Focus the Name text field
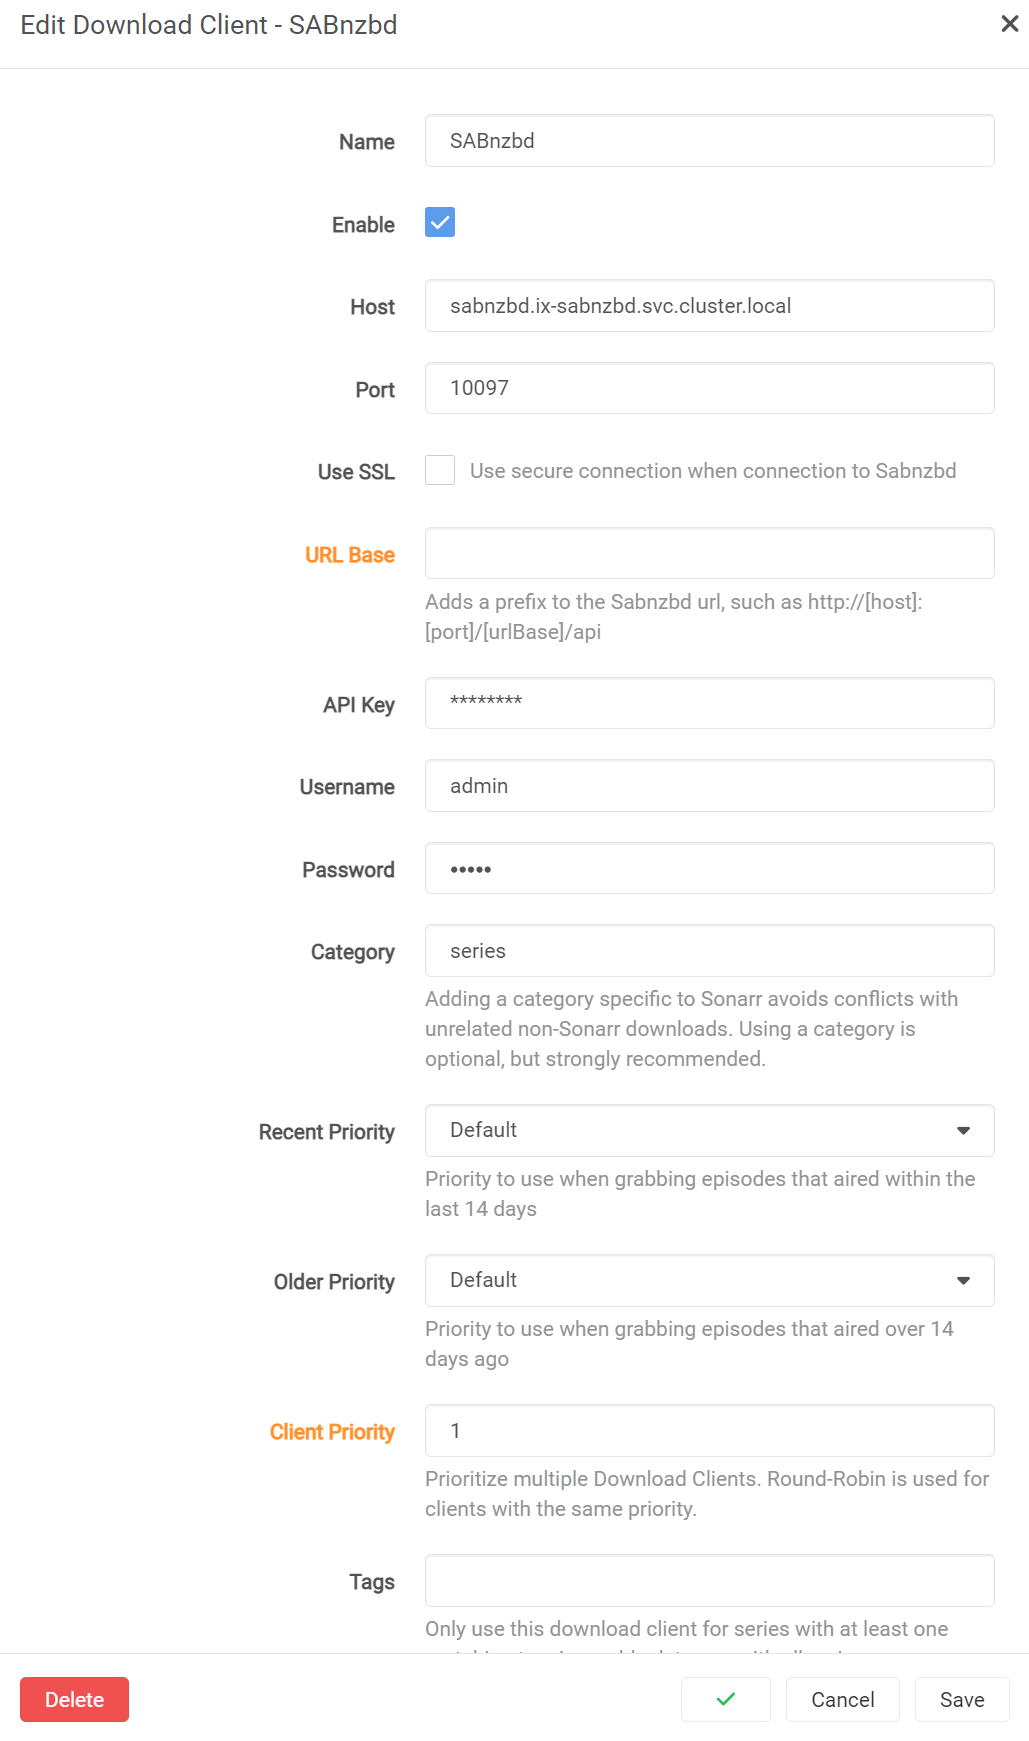Image resolution: width=1029 pixels, height=1741 pixels. point(709,141)
